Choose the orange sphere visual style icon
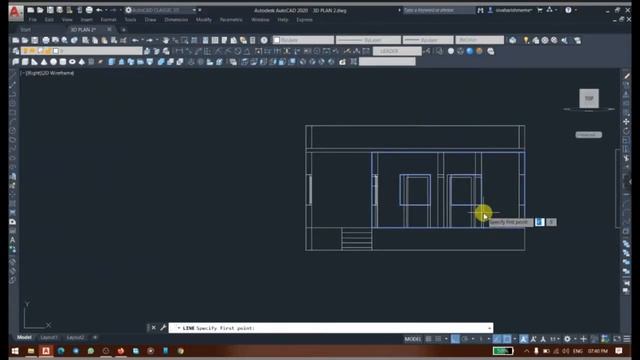Screen dimensions: 640x360 (x=479, y=51)
